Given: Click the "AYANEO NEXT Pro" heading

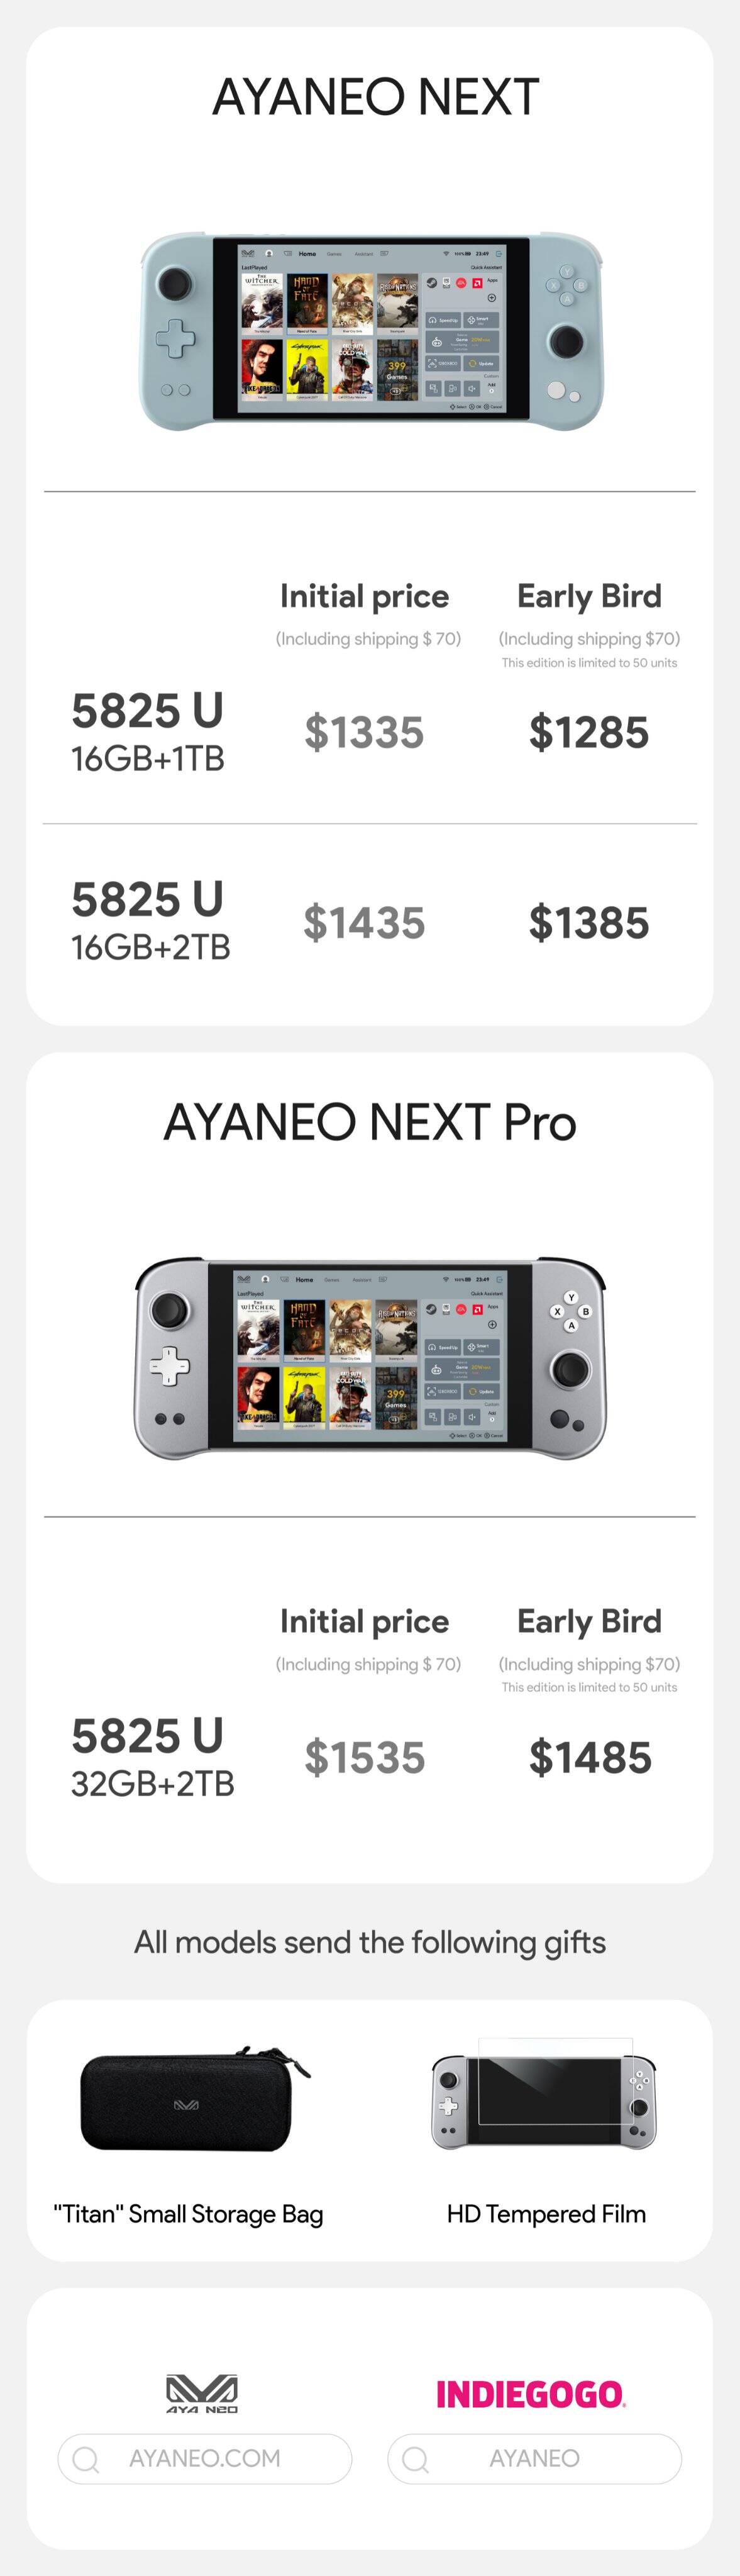Looking at the screenshot, I should [x=370, y=1122].
